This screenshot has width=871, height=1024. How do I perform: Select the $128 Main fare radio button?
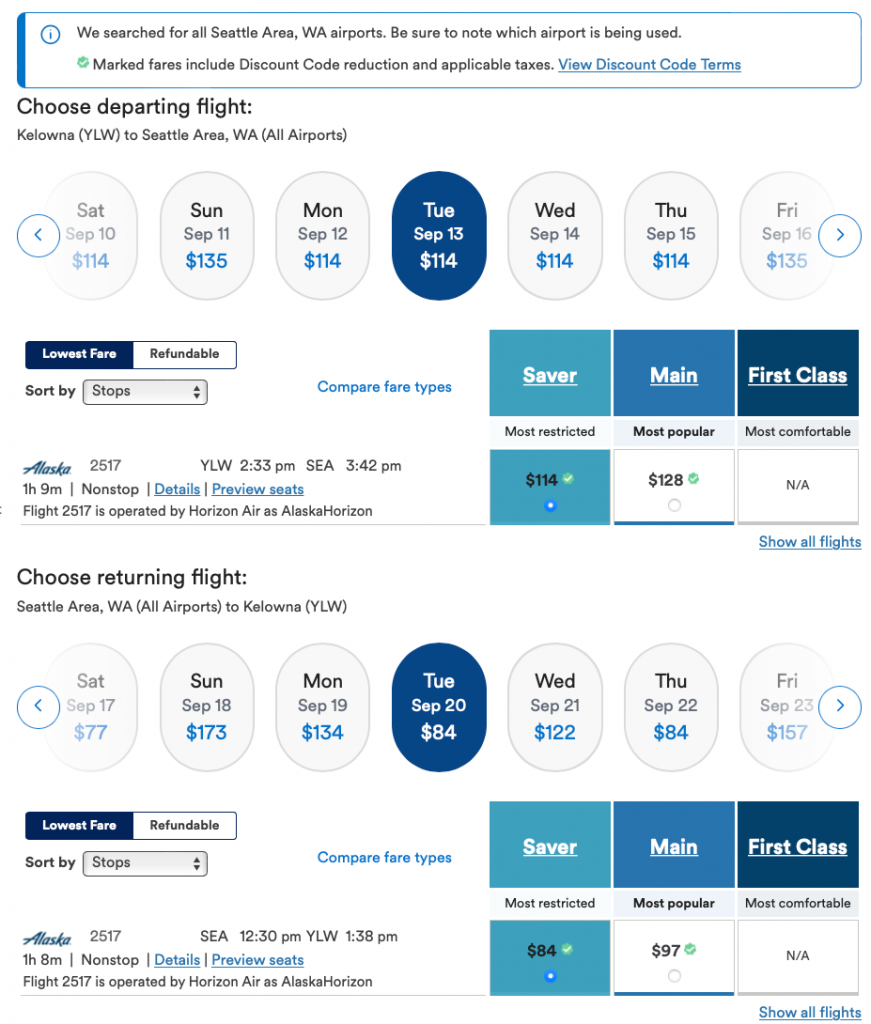674,505
